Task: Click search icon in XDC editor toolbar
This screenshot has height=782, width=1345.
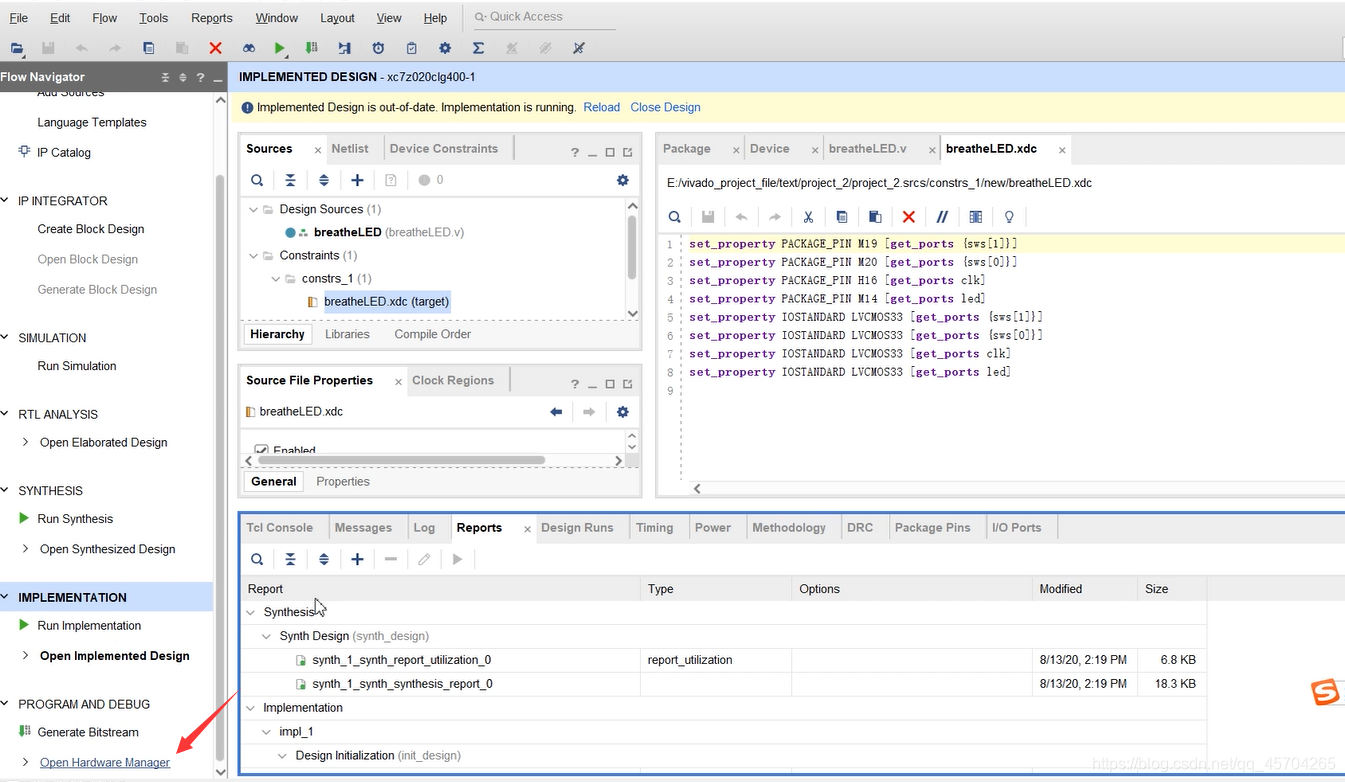Action: click(675, 217)
